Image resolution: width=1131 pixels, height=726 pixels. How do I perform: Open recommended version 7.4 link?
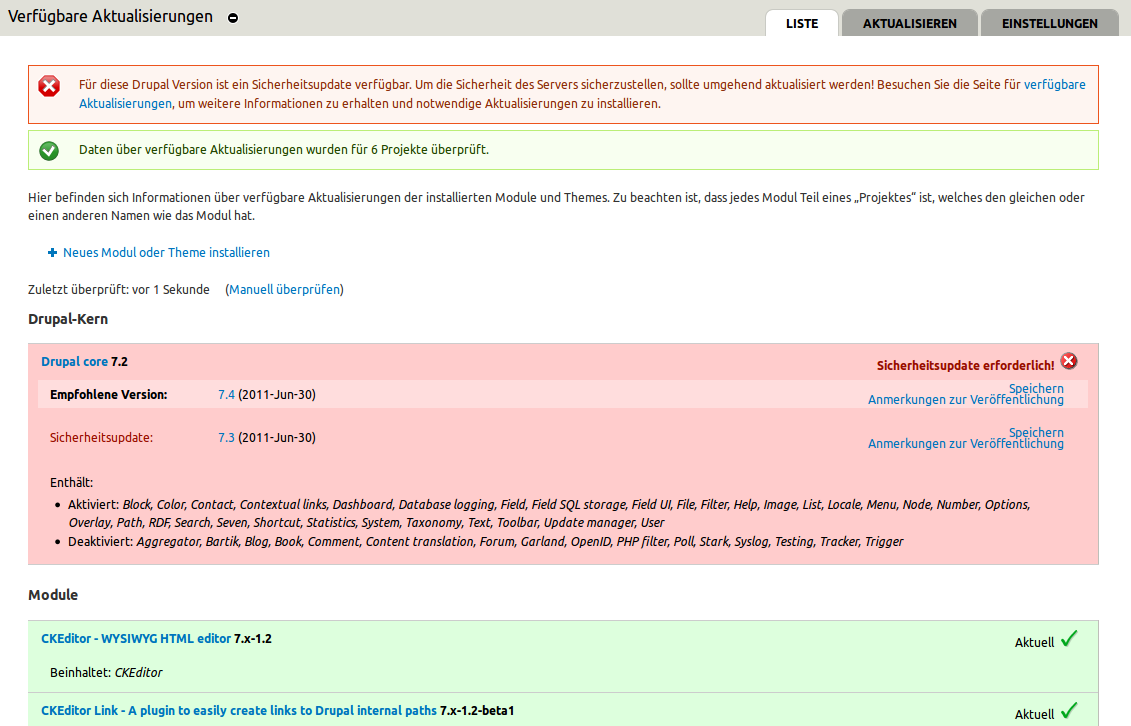point(226,395)
